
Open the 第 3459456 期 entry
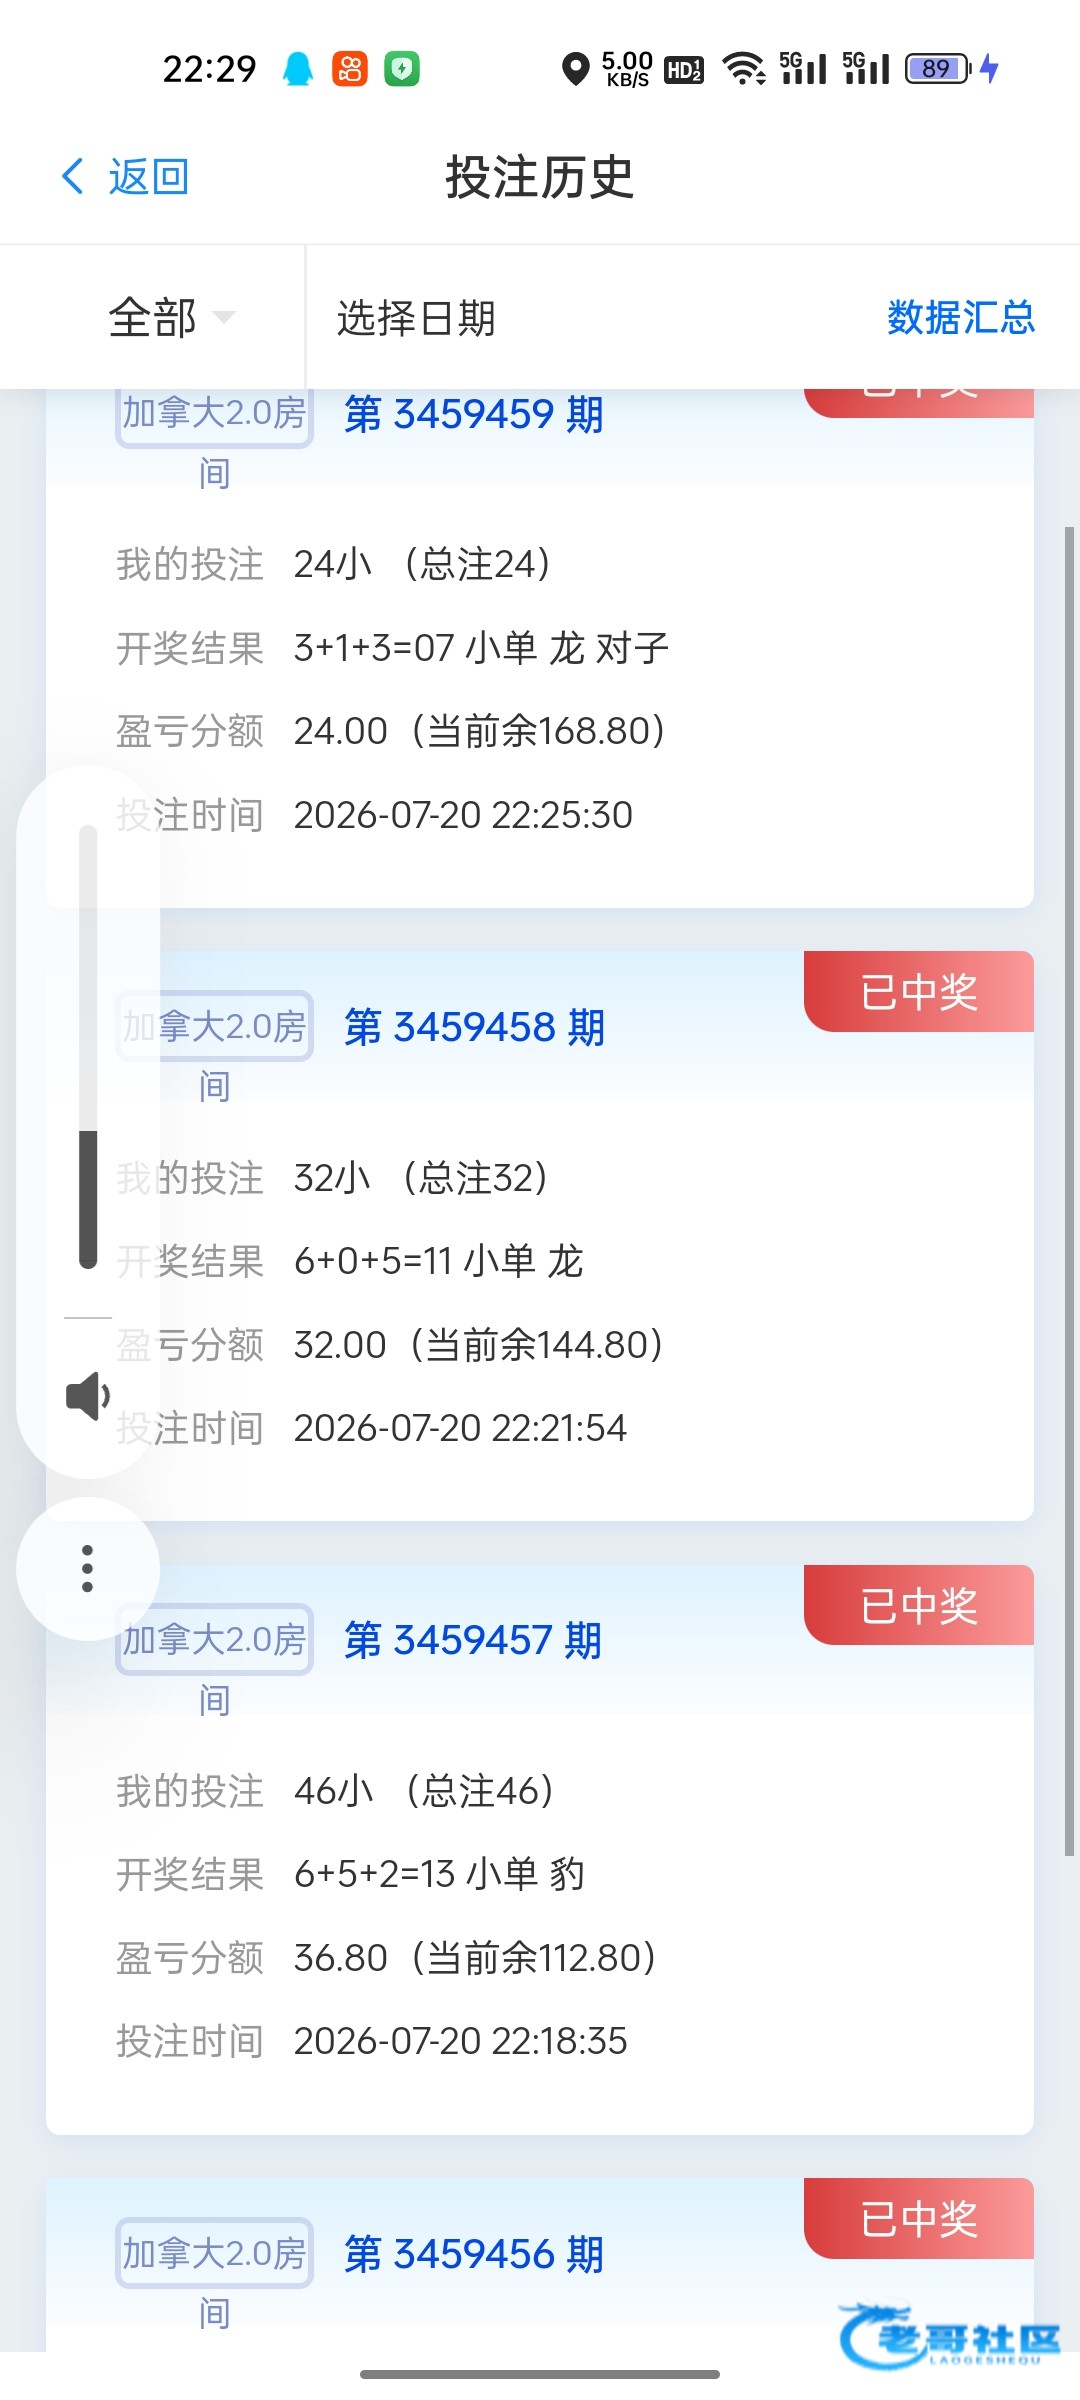pos(474,2254)
